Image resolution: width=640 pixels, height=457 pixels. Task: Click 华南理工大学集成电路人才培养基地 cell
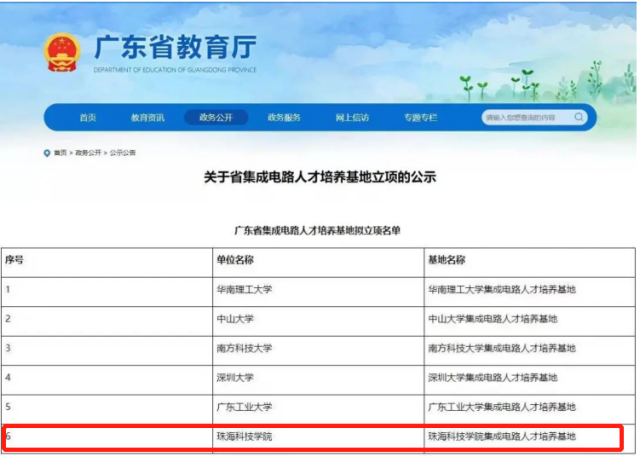[x=530, y=292]
